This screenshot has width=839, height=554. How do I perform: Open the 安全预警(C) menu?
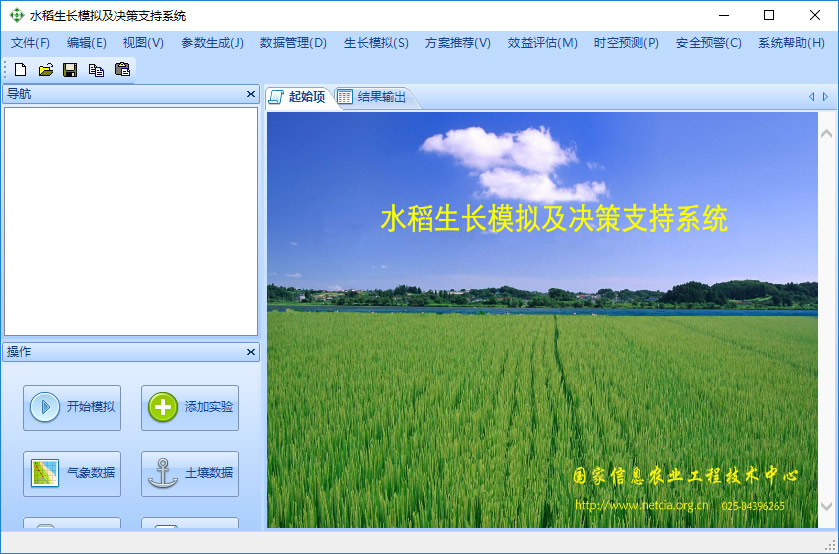tap(708, 43)
